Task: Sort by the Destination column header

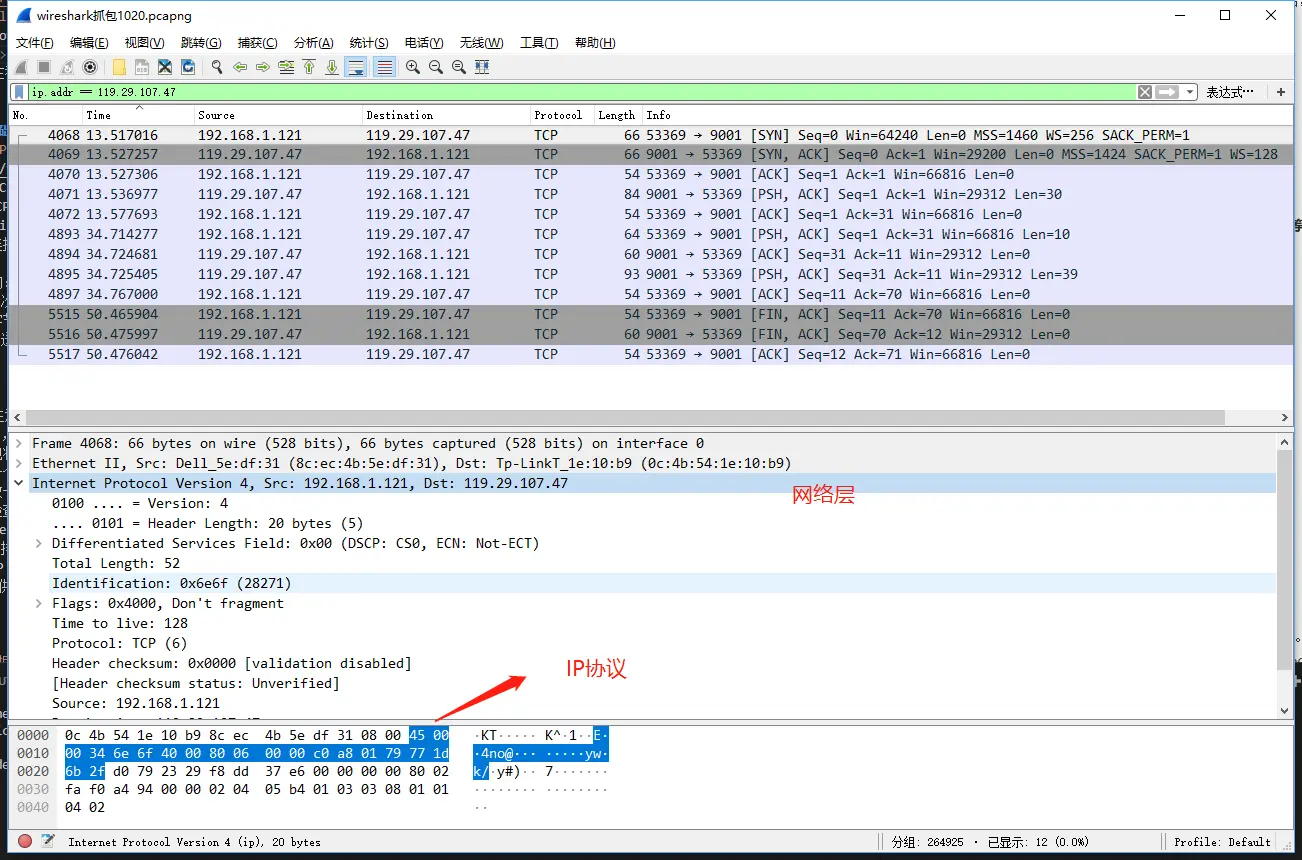Action: 446,115
